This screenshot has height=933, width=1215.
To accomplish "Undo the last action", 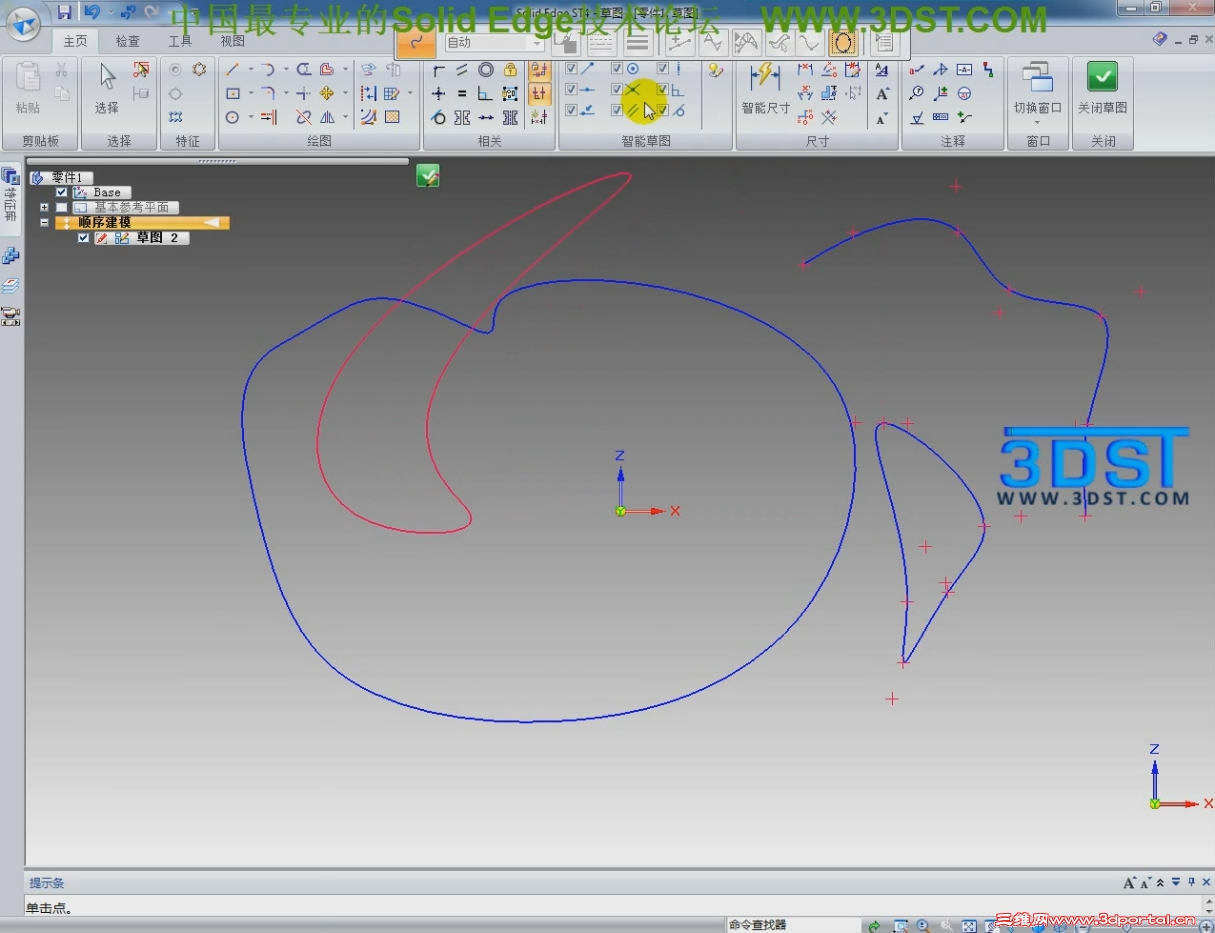I will pos(92,12).
